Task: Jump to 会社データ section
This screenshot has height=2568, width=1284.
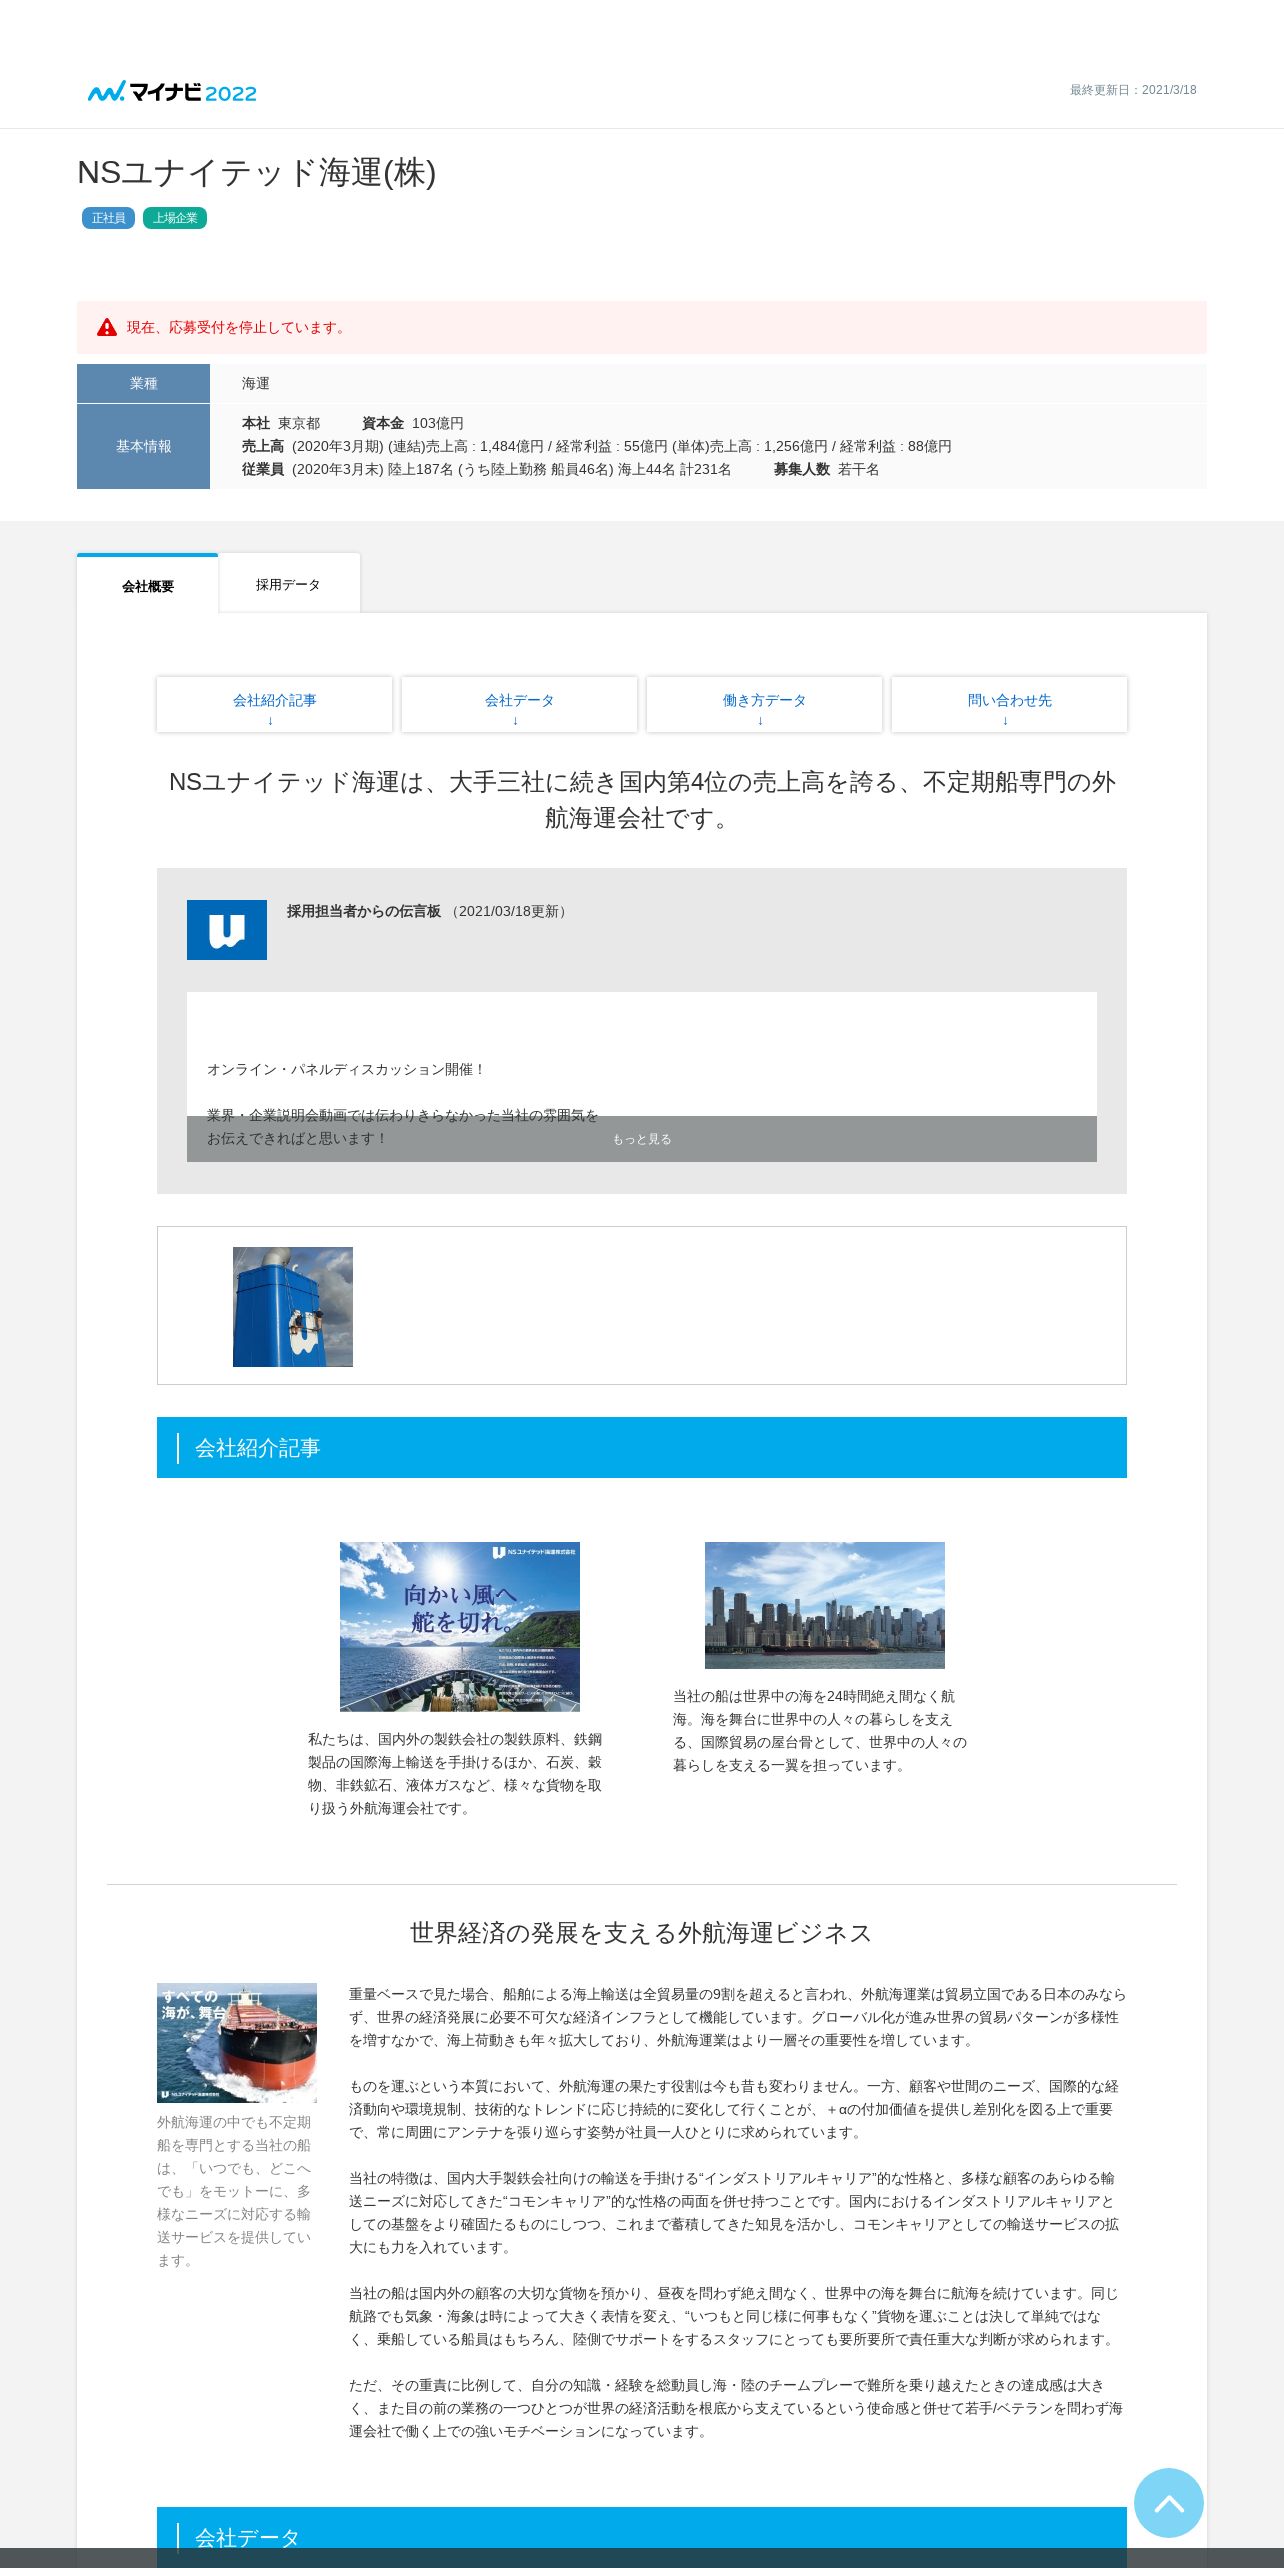Action: tap(519, 705)
